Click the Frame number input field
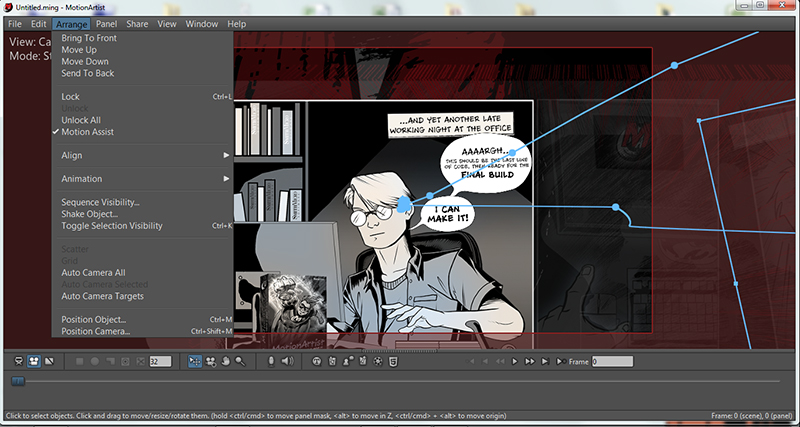 point(611,360)
